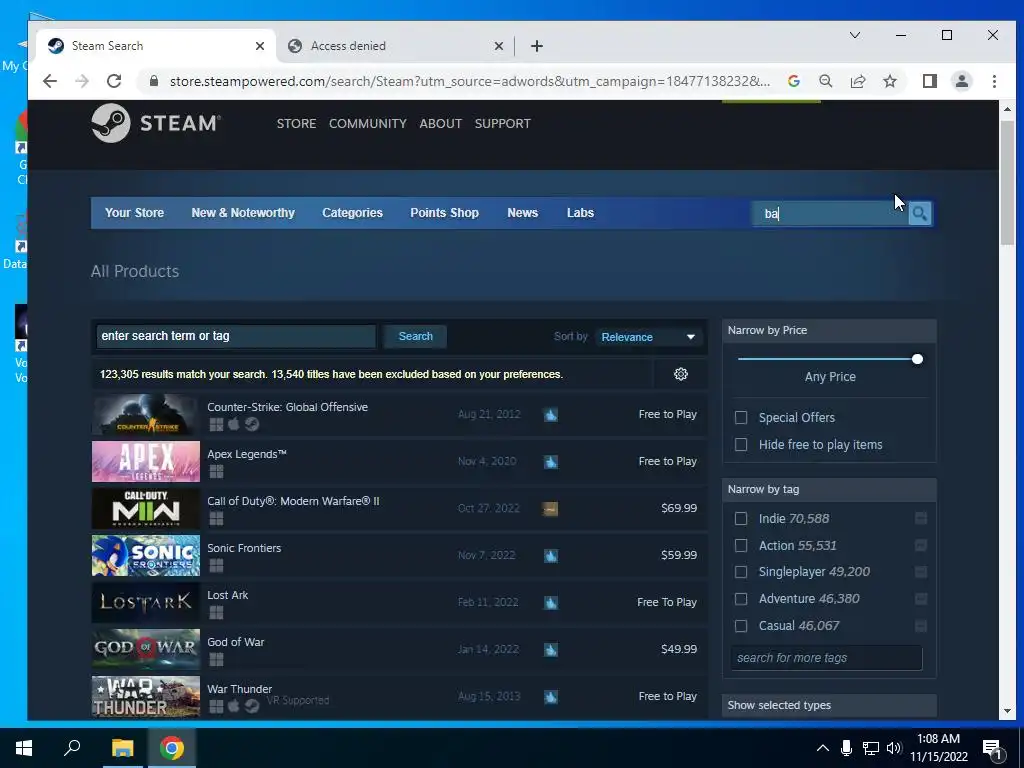This screenshot has width=1024, height=768.
Task: Click the page vertical scrollbar
Action: coord(1007,183)
